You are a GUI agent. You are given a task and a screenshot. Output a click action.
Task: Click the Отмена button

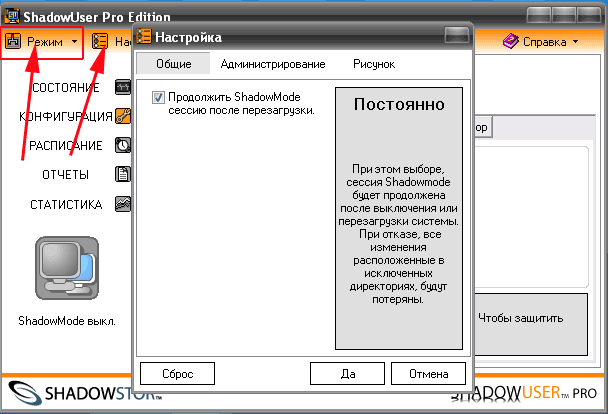coord(428,374)
